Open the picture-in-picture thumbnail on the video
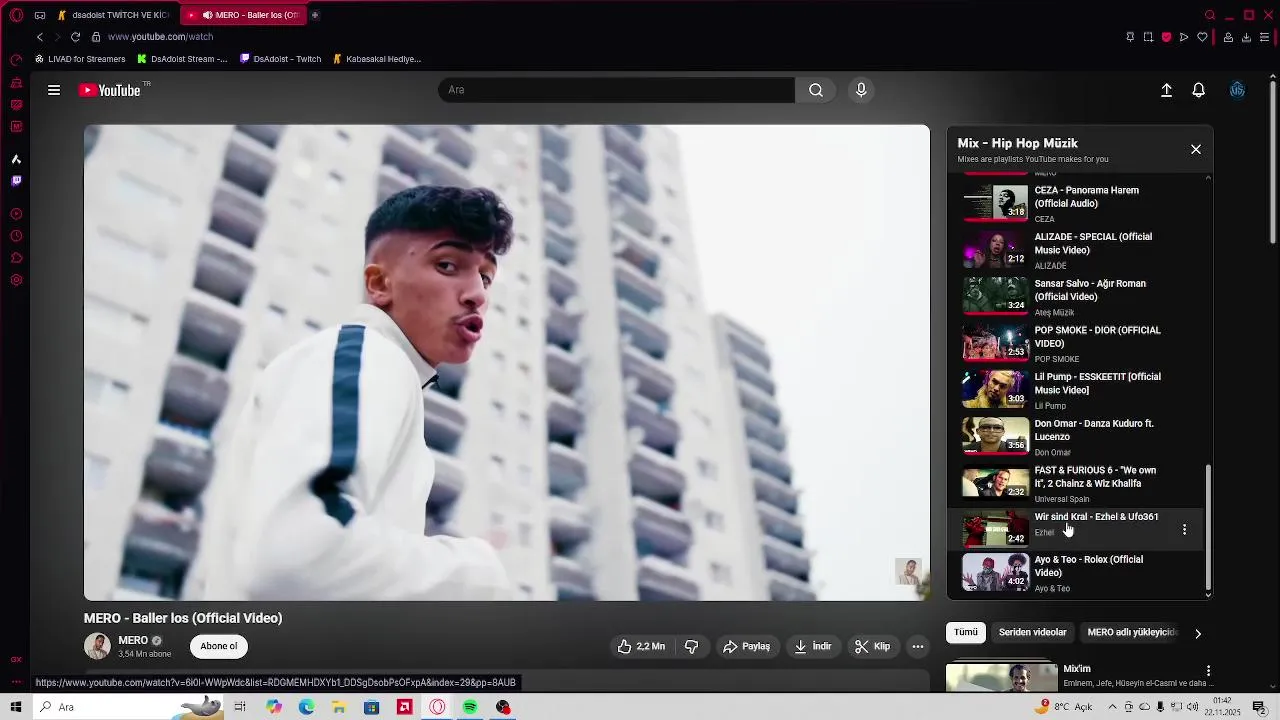Screen dimensions: 1280x720 coord(908,571)
